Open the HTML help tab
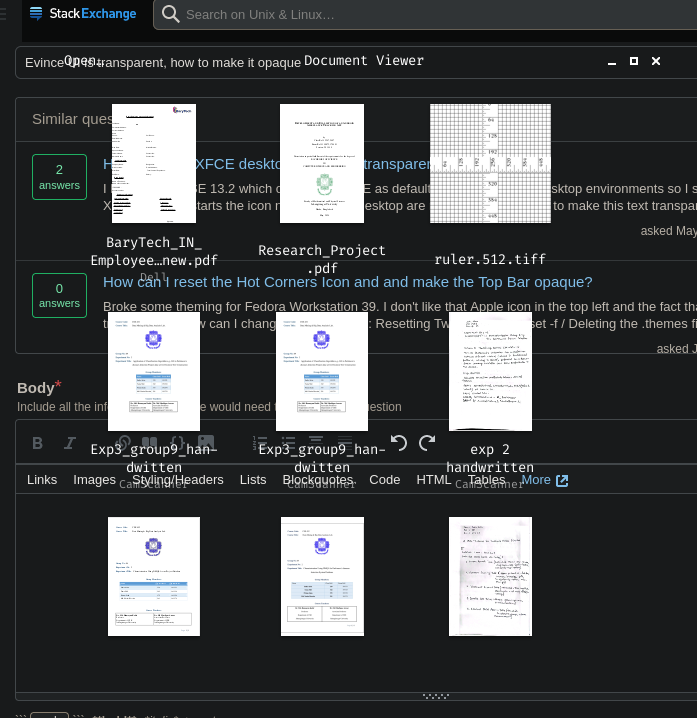 (434, 479)
